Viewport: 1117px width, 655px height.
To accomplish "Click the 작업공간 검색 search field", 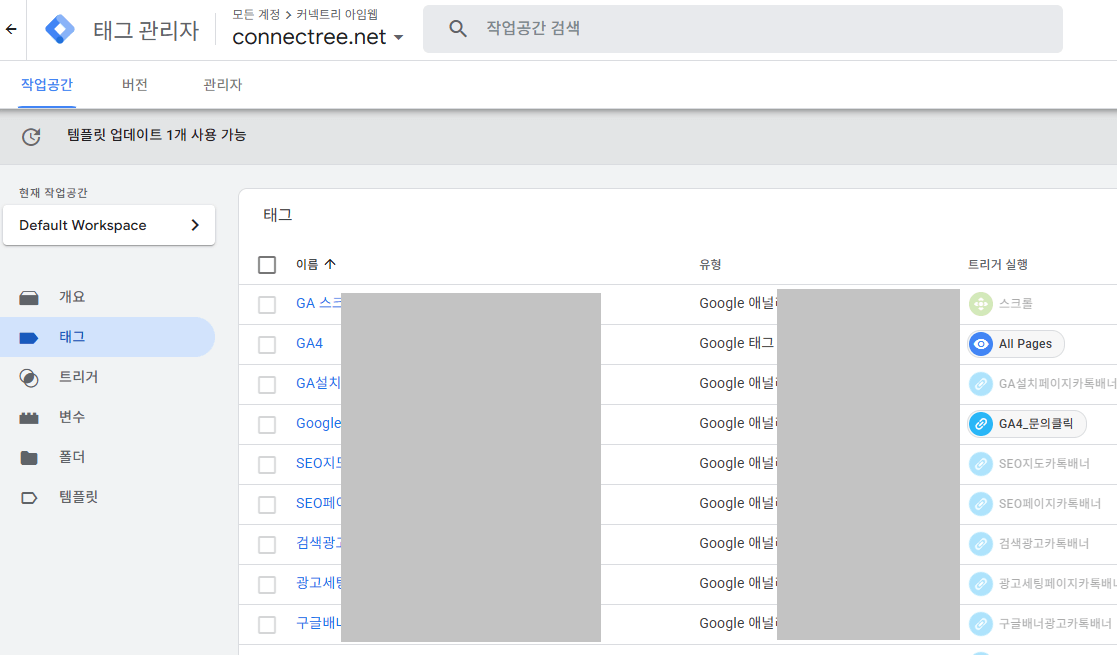I will [x=743, y=29].
